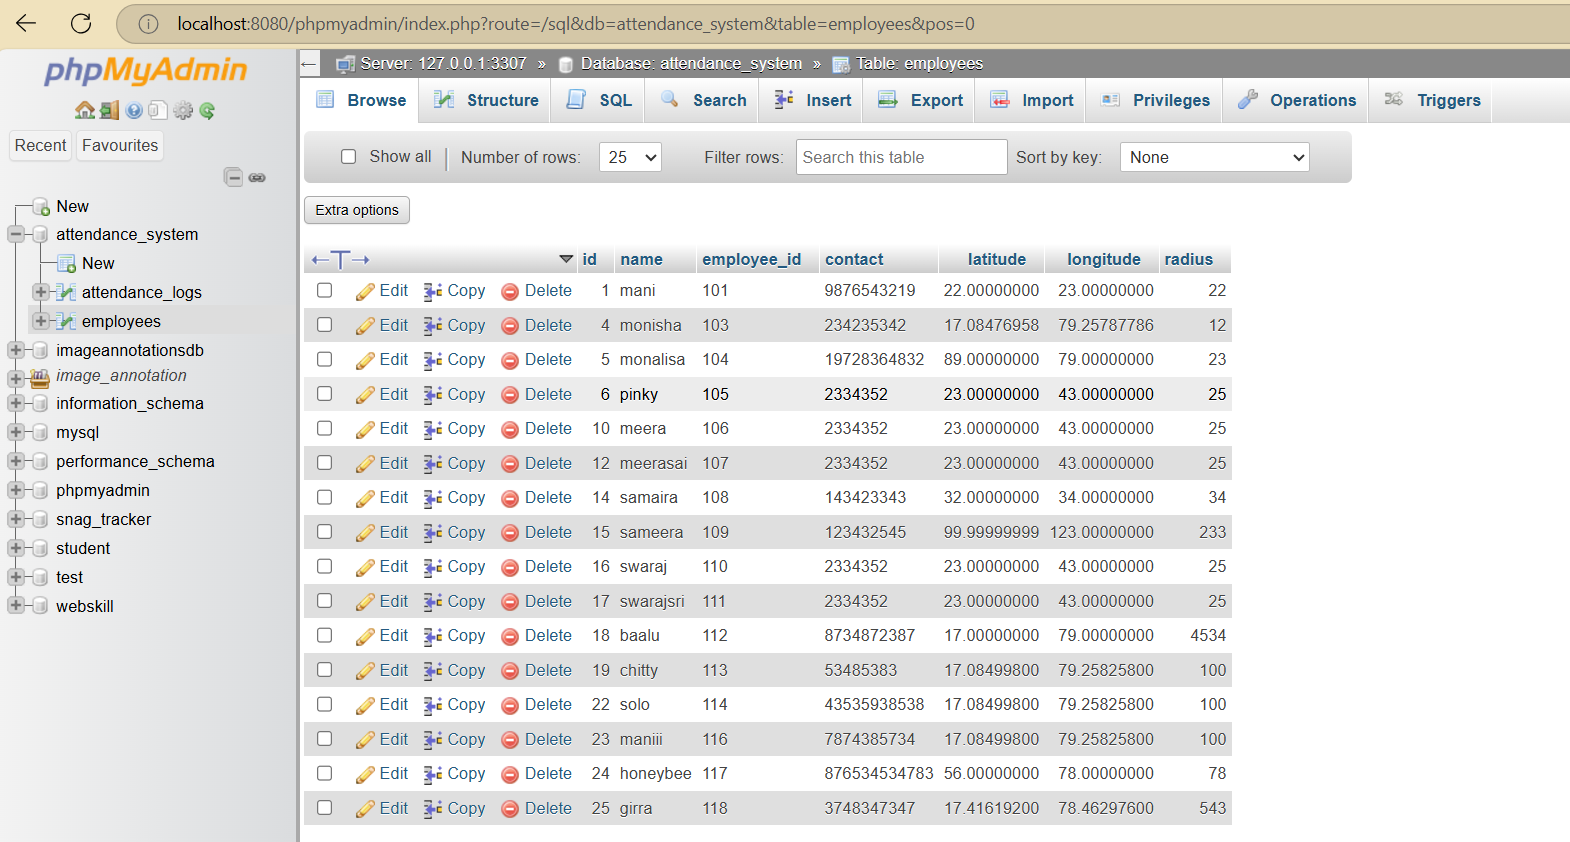The width and height of the screenshot is (1570, 842).
Task: Expand the webskill database node
Action: click(16, 606)
